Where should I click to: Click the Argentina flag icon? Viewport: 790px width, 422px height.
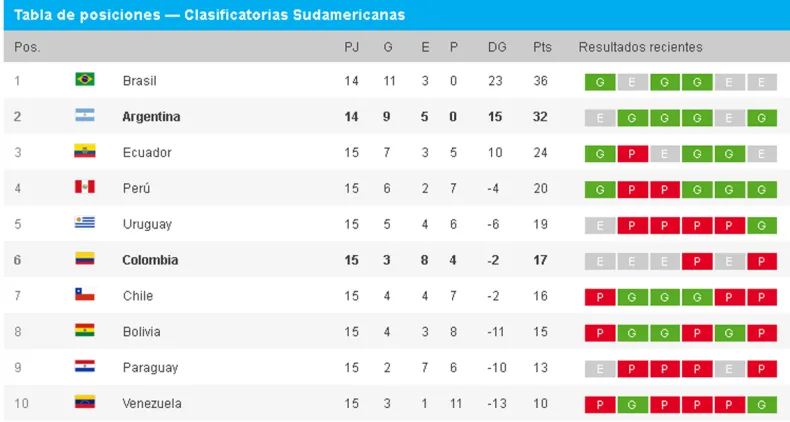pyautogui.click(x=85, y=115)
